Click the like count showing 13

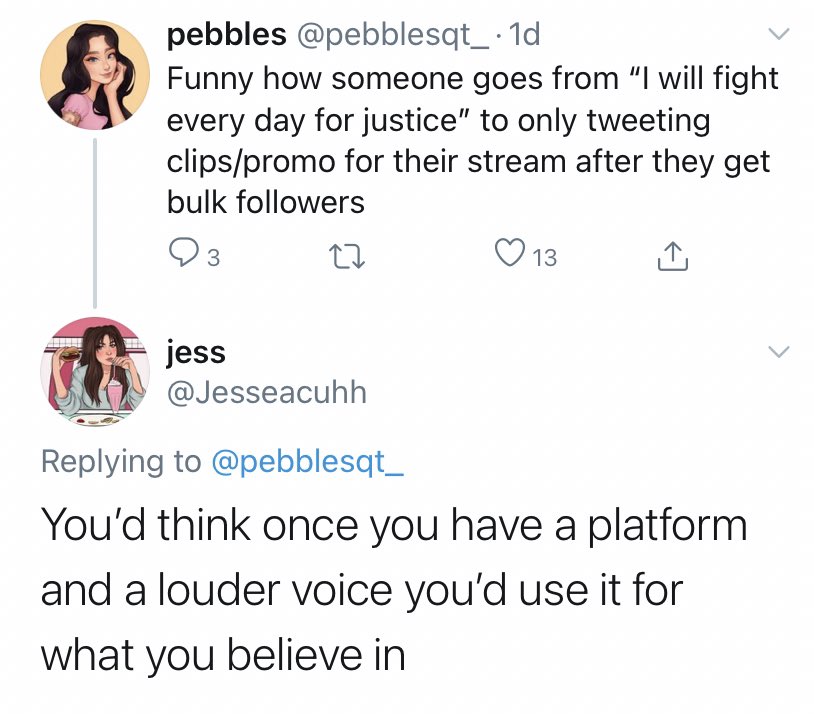(545, 259)
